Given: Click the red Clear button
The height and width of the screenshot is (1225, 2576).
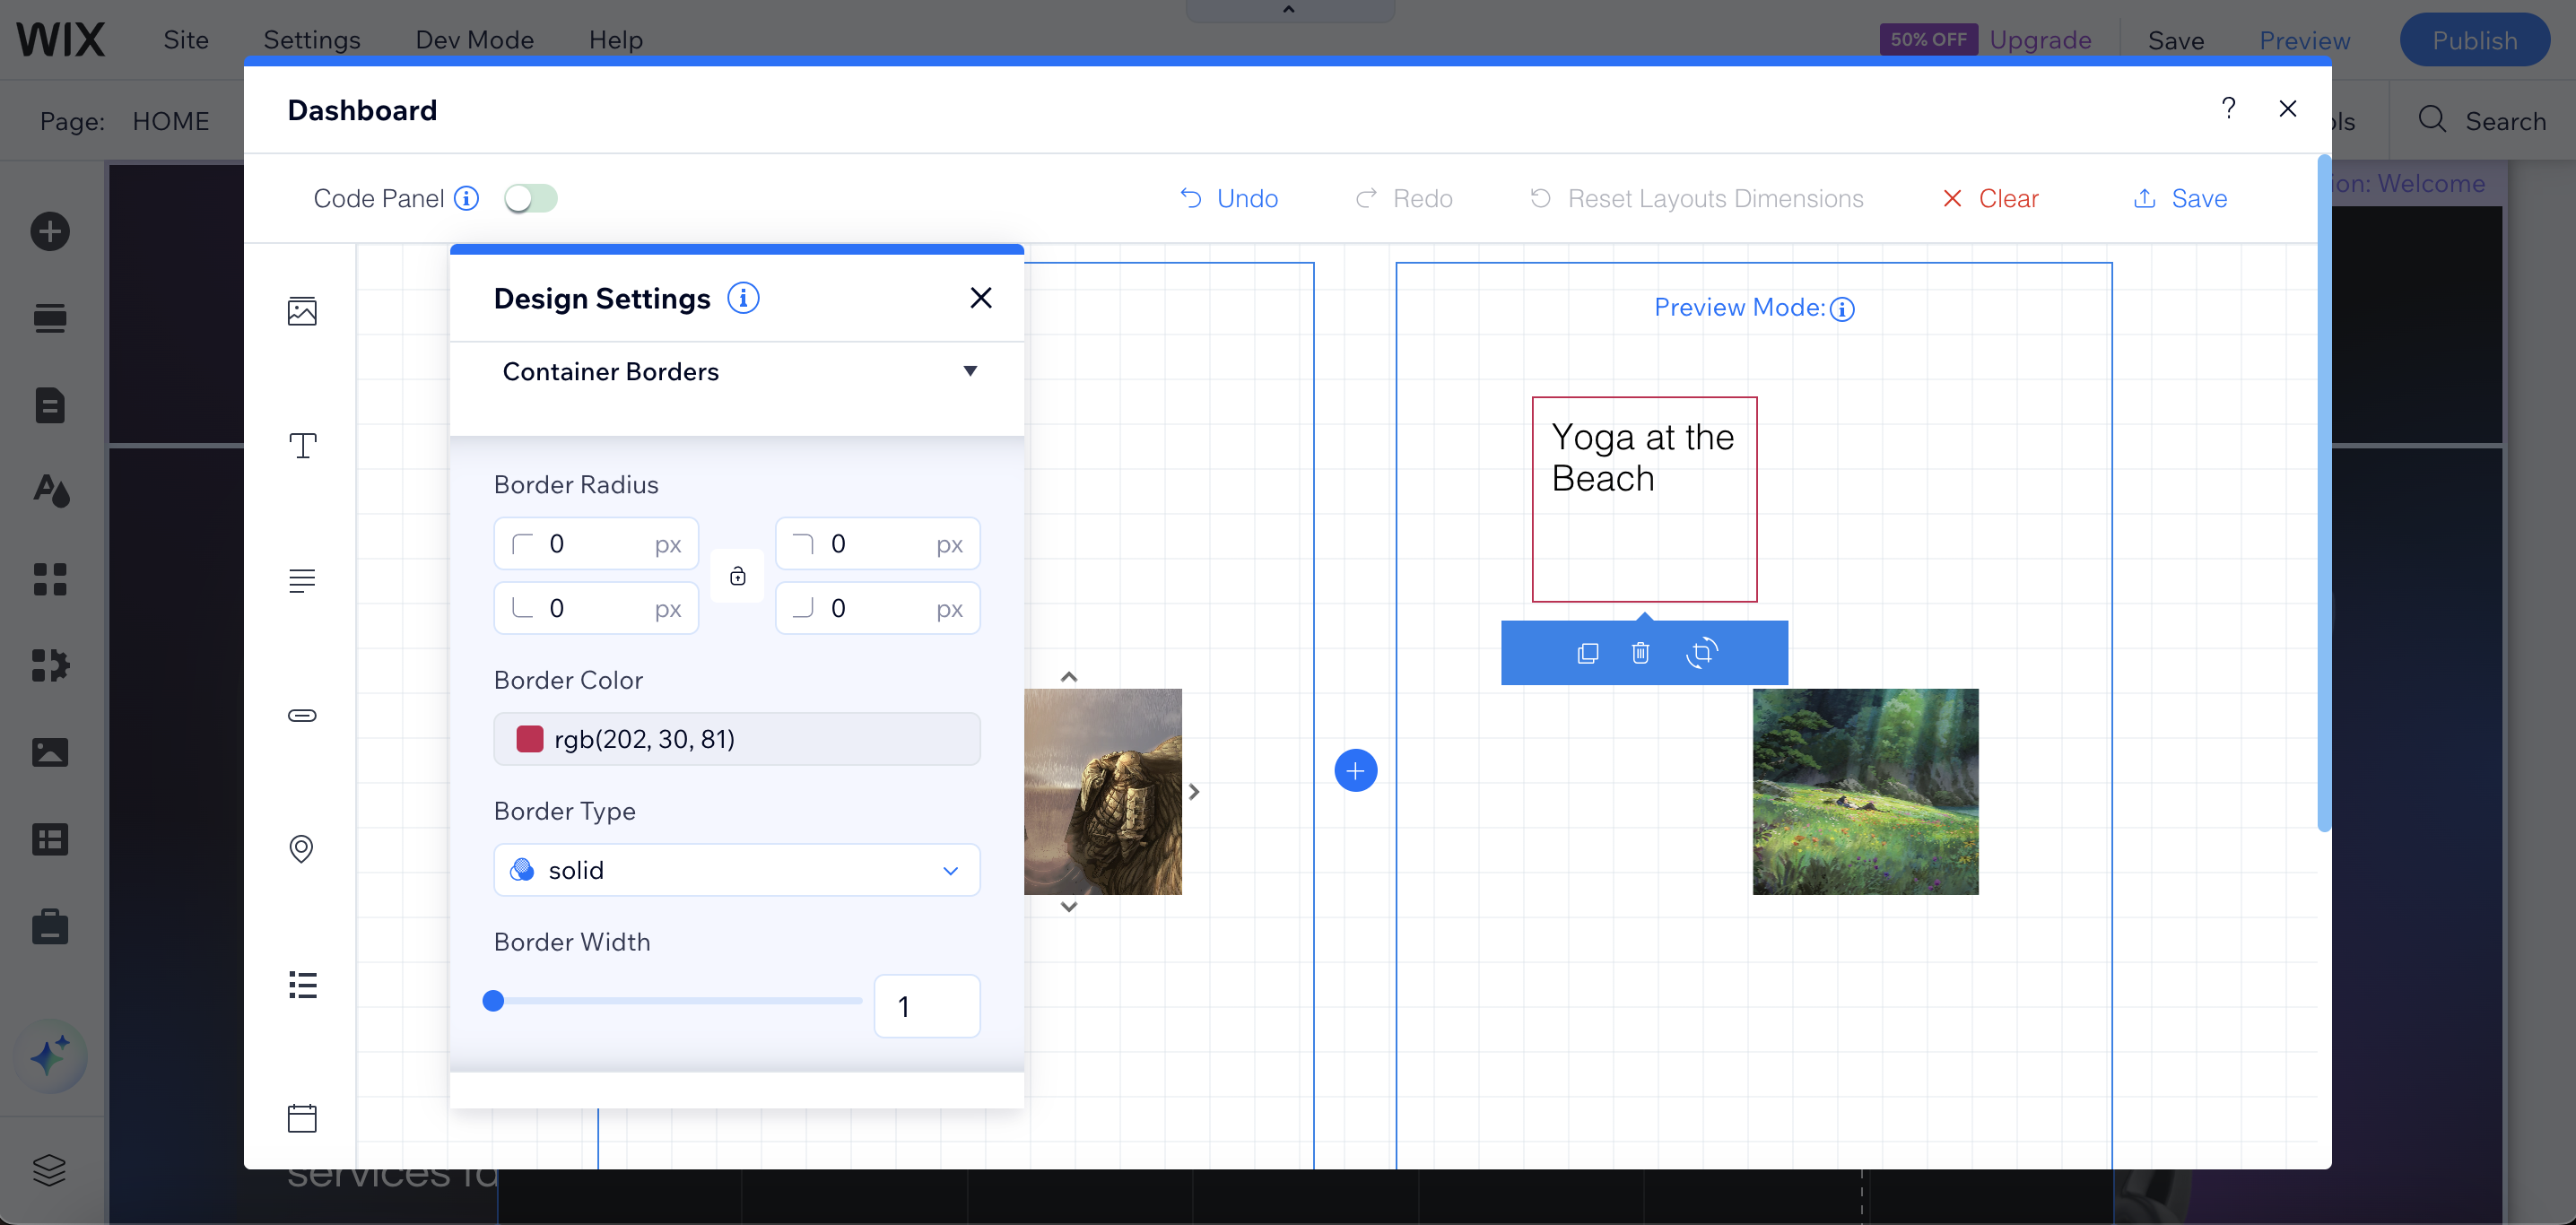Looking at the screenshot, I should point(1990,198).
